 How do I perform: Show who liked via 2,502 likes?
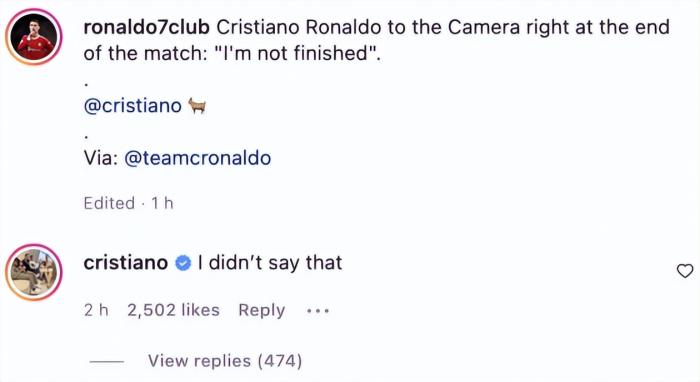pos(173,310)
